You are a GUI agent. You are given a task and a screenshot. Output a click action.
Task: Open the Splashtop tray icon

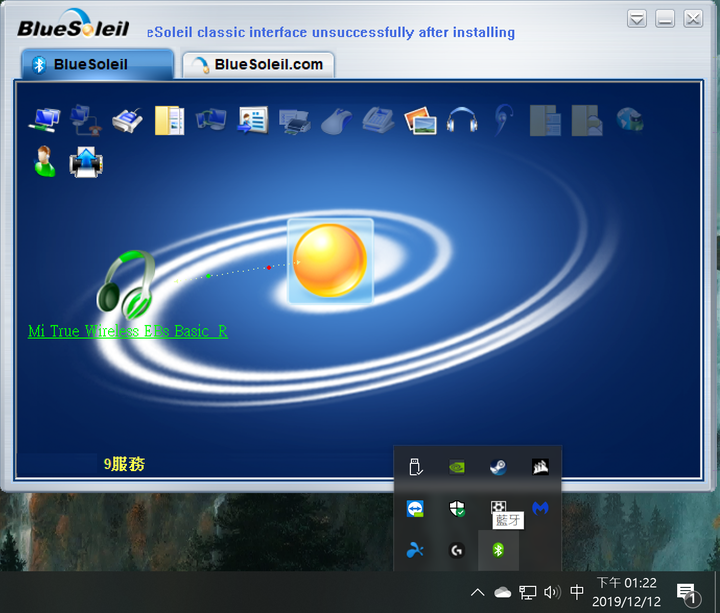point(415,550)
